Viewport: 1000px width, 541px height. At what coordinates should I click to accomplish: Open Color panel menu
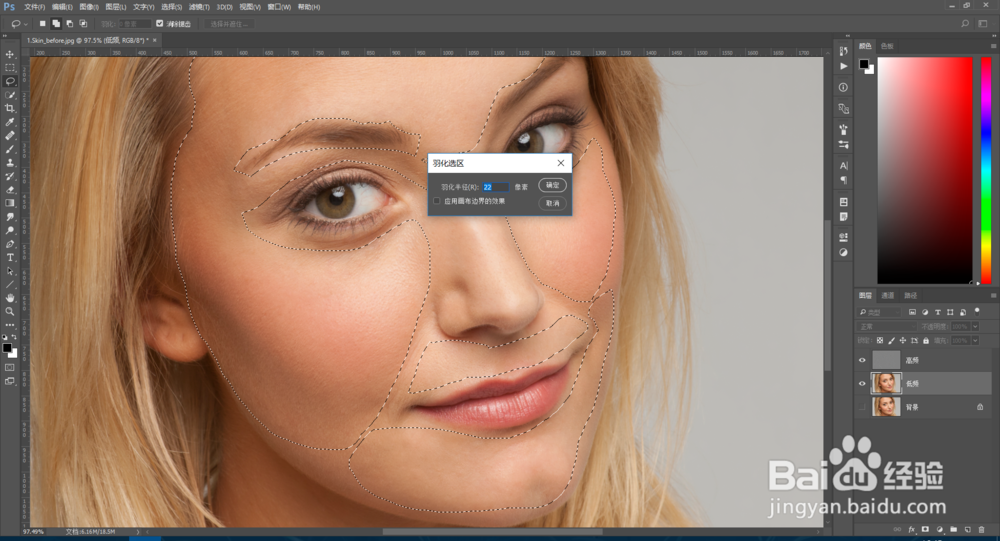click(993, 46)
